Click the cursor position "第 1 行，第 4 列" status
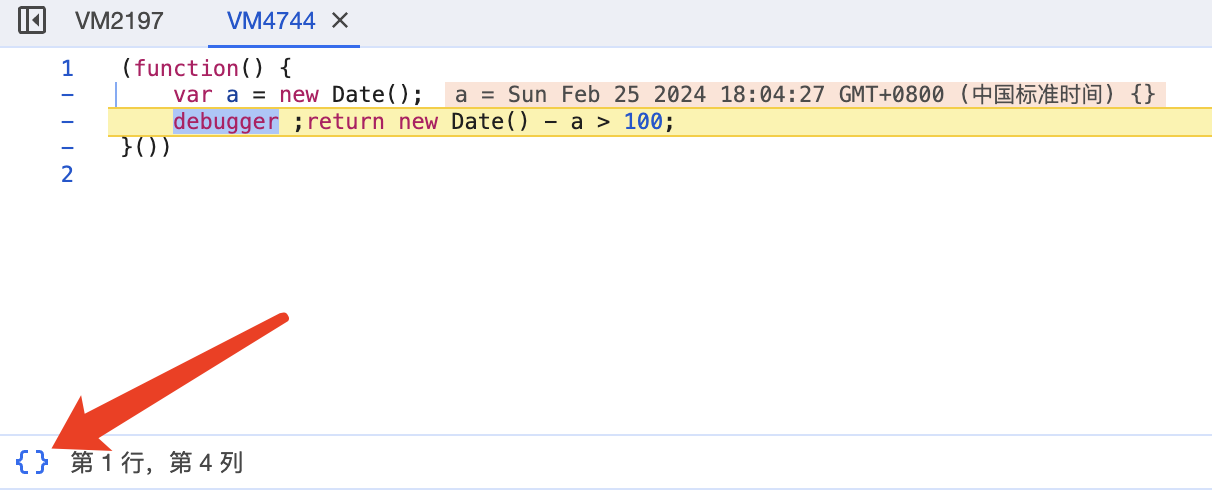This screenshot has width=1212, height=490. pos(157,462)
